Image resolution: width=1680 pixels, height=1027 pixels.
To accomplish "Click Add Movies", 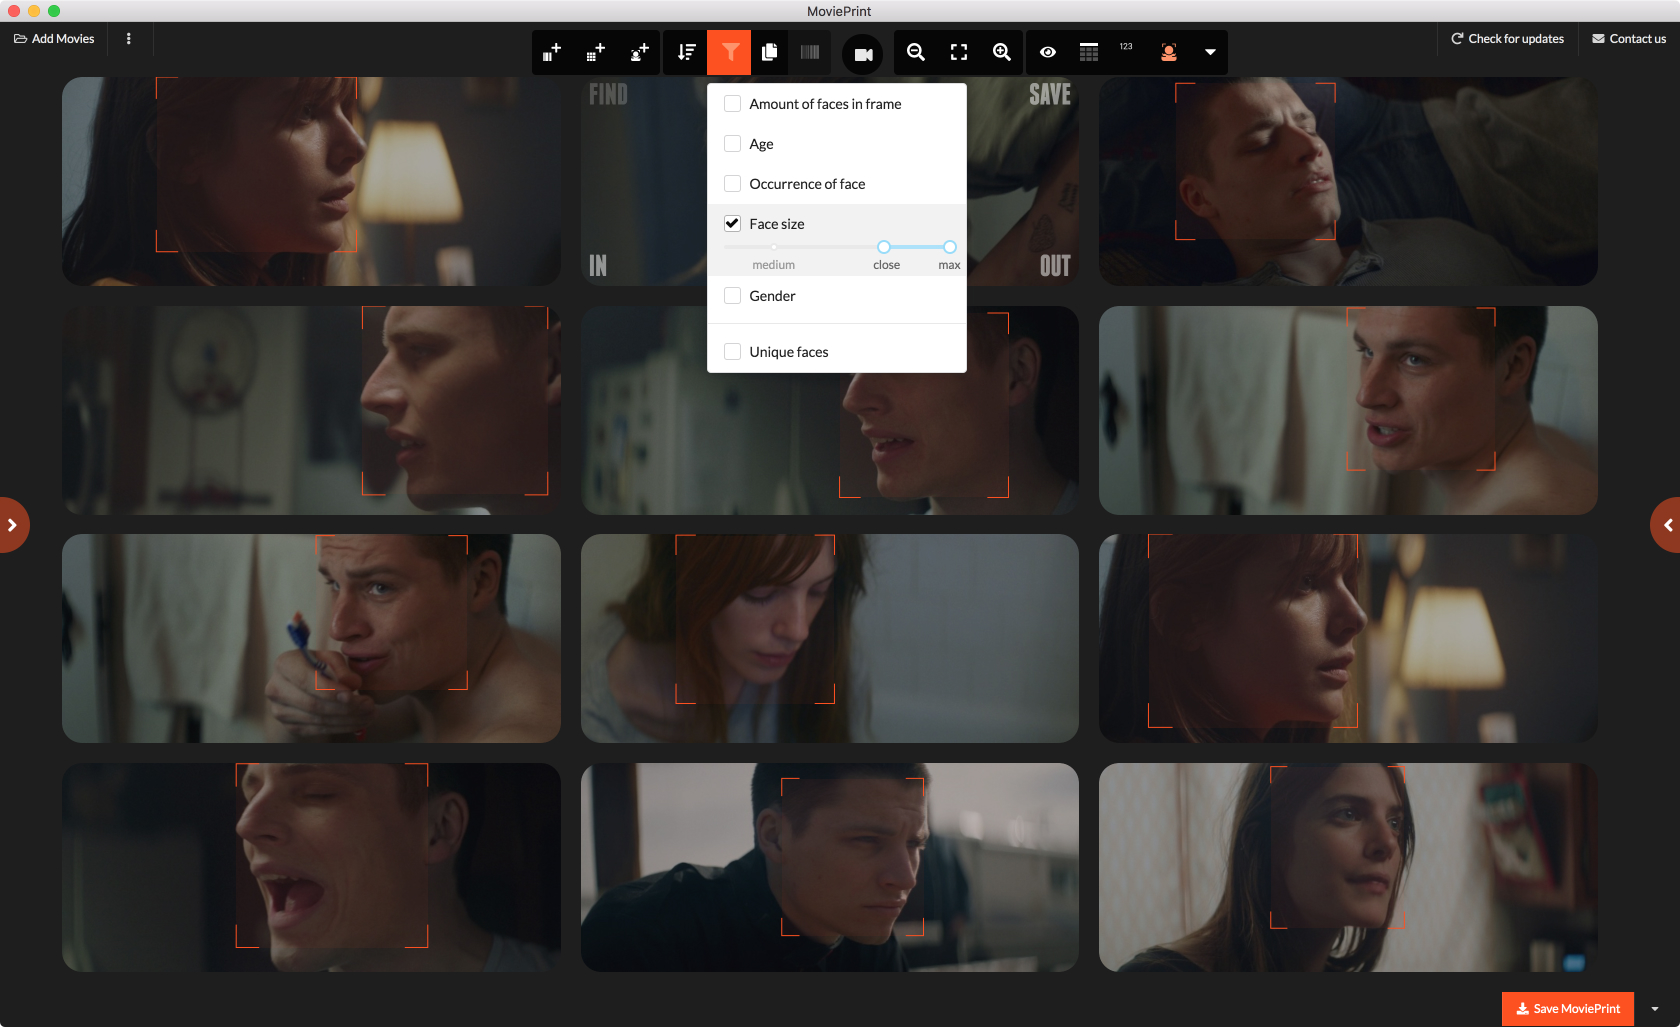I will coord(54,39).
